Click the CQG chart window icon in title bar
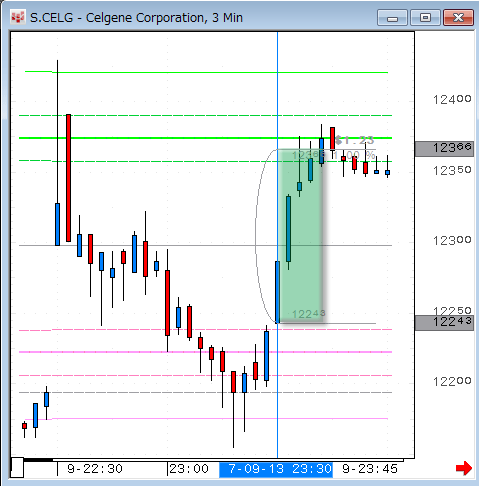 pyautogui.click(x=18, y=17)
